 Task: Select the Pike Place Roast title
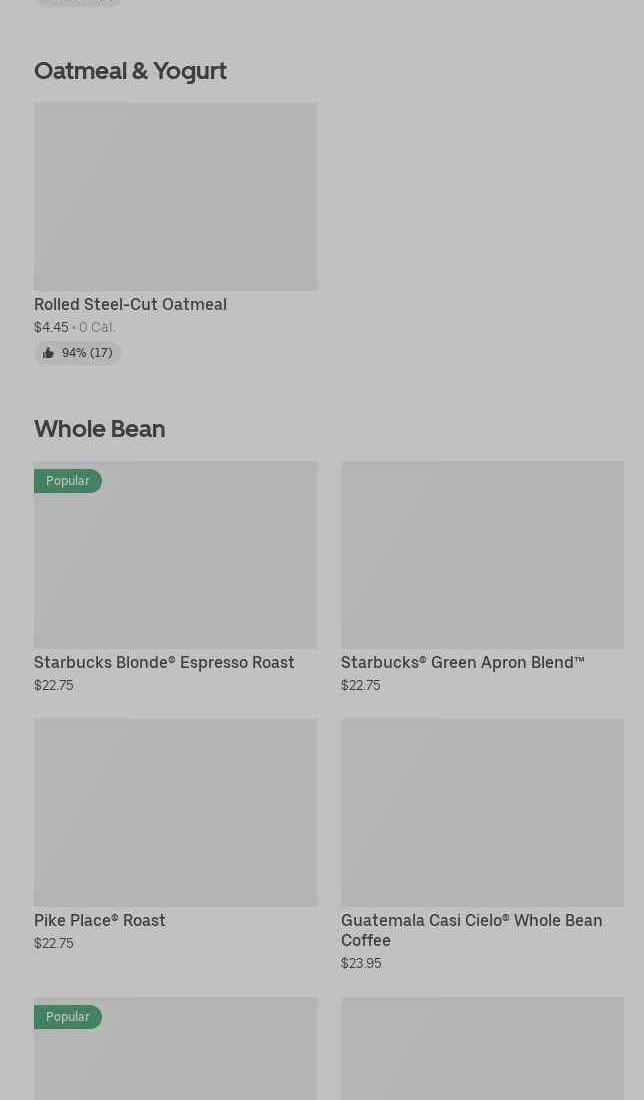tap(99, 920)
